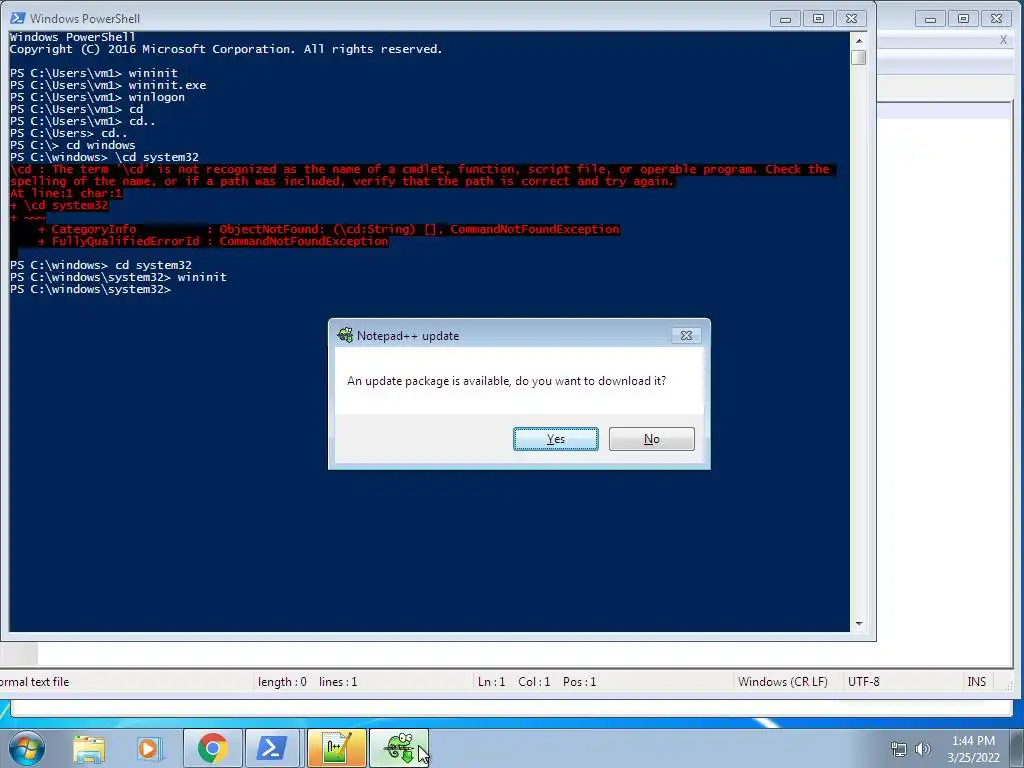Switch to the PowerShell taskbar button
Viewport: 1024px width, 768px height.
[272, 748]
